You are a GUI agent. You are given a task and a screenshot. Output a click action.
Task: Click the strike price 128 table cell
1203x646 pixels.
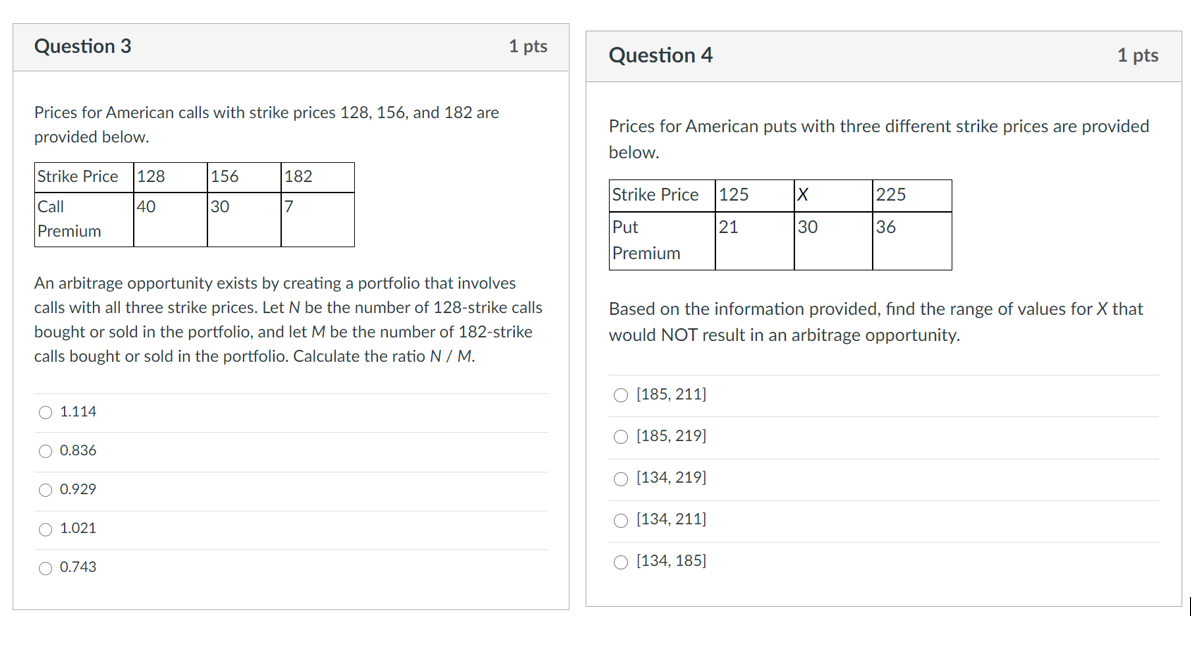pos(169,176)
